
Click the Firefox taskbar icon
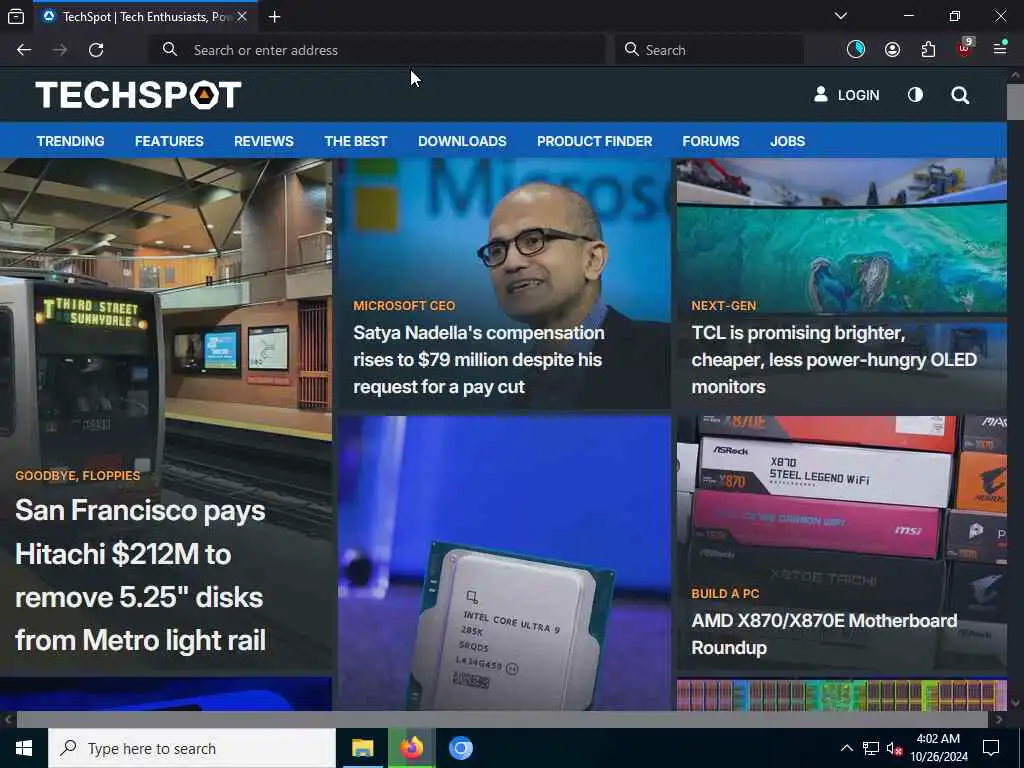point(411,748)
